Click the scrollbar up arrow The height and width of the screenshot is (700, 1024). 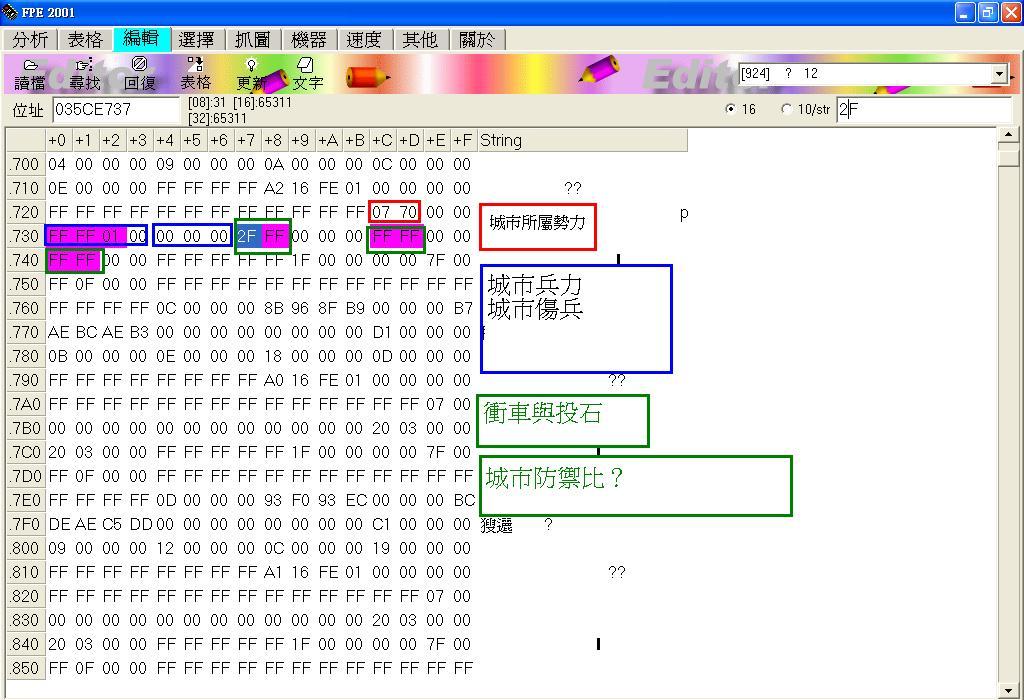click(1008, 135)
